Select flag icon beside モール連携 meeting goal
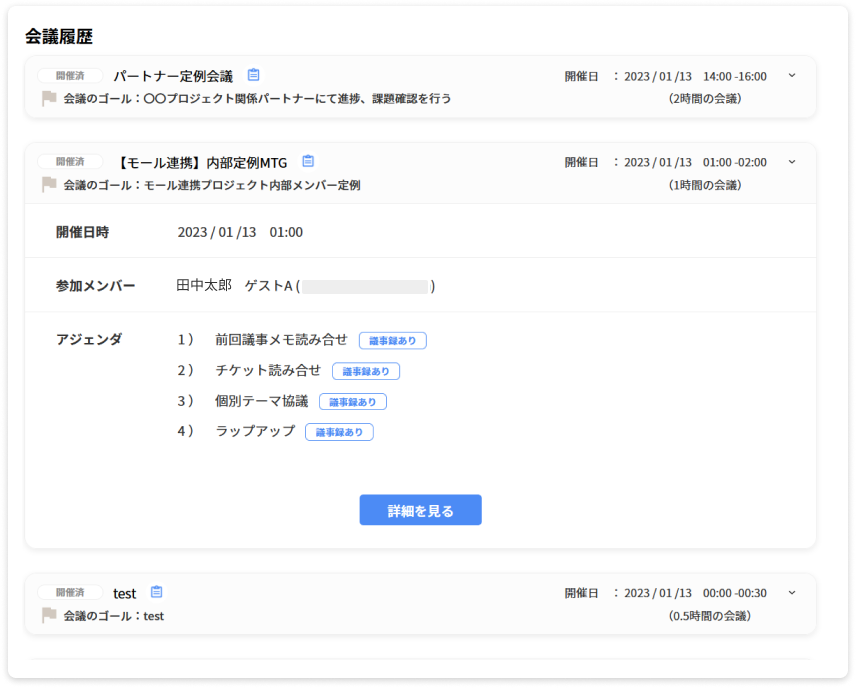This screenshot has width=856, height=688. pos(49,184)
